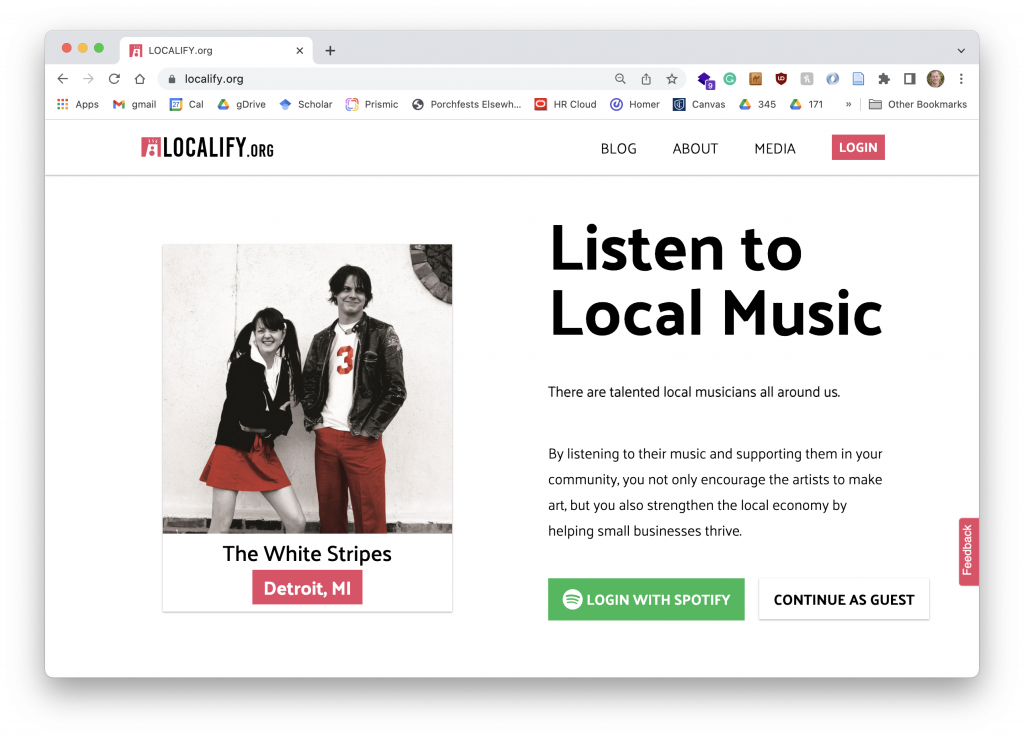1024x737 pixels.
Task: Toggle the browser side panel icon
Action: (909, 79)
